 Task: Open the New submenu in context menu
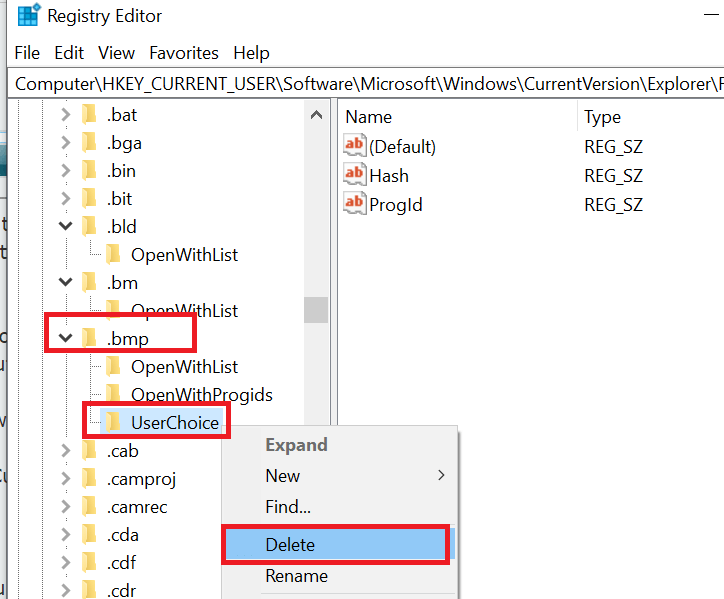click(339, 476)
